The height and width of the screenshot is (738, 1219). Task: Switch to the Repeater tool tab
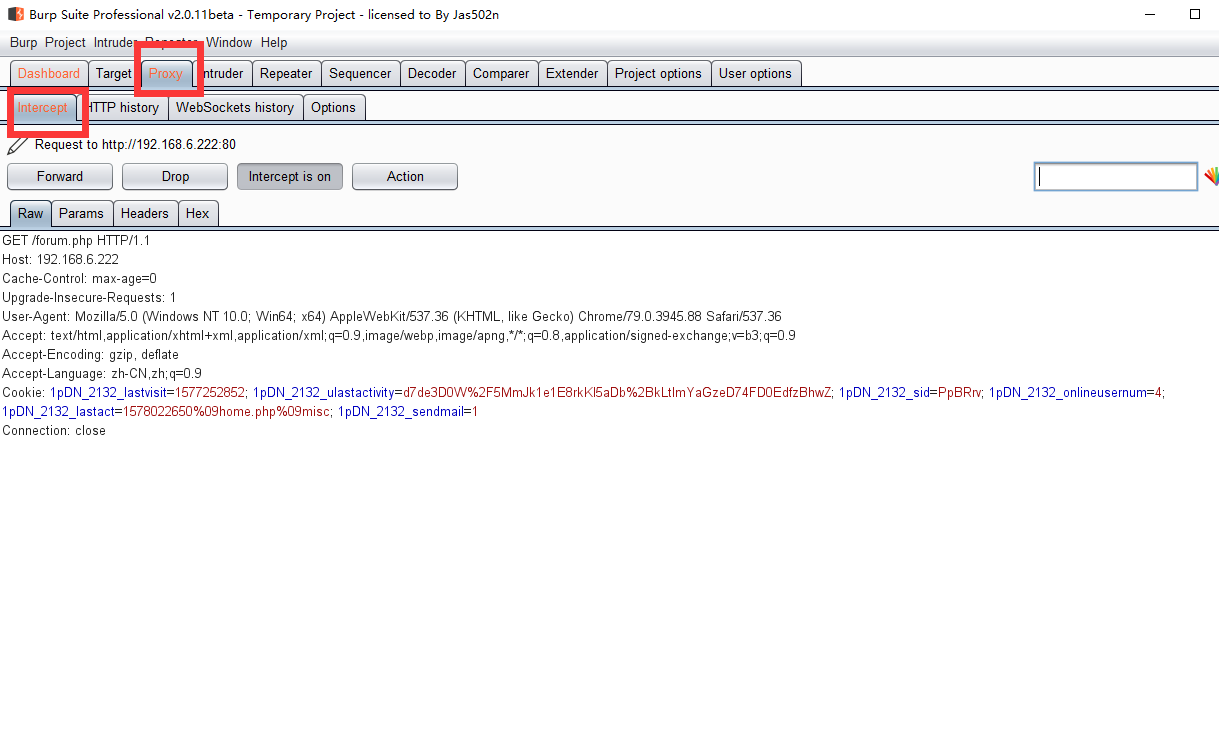286,74
